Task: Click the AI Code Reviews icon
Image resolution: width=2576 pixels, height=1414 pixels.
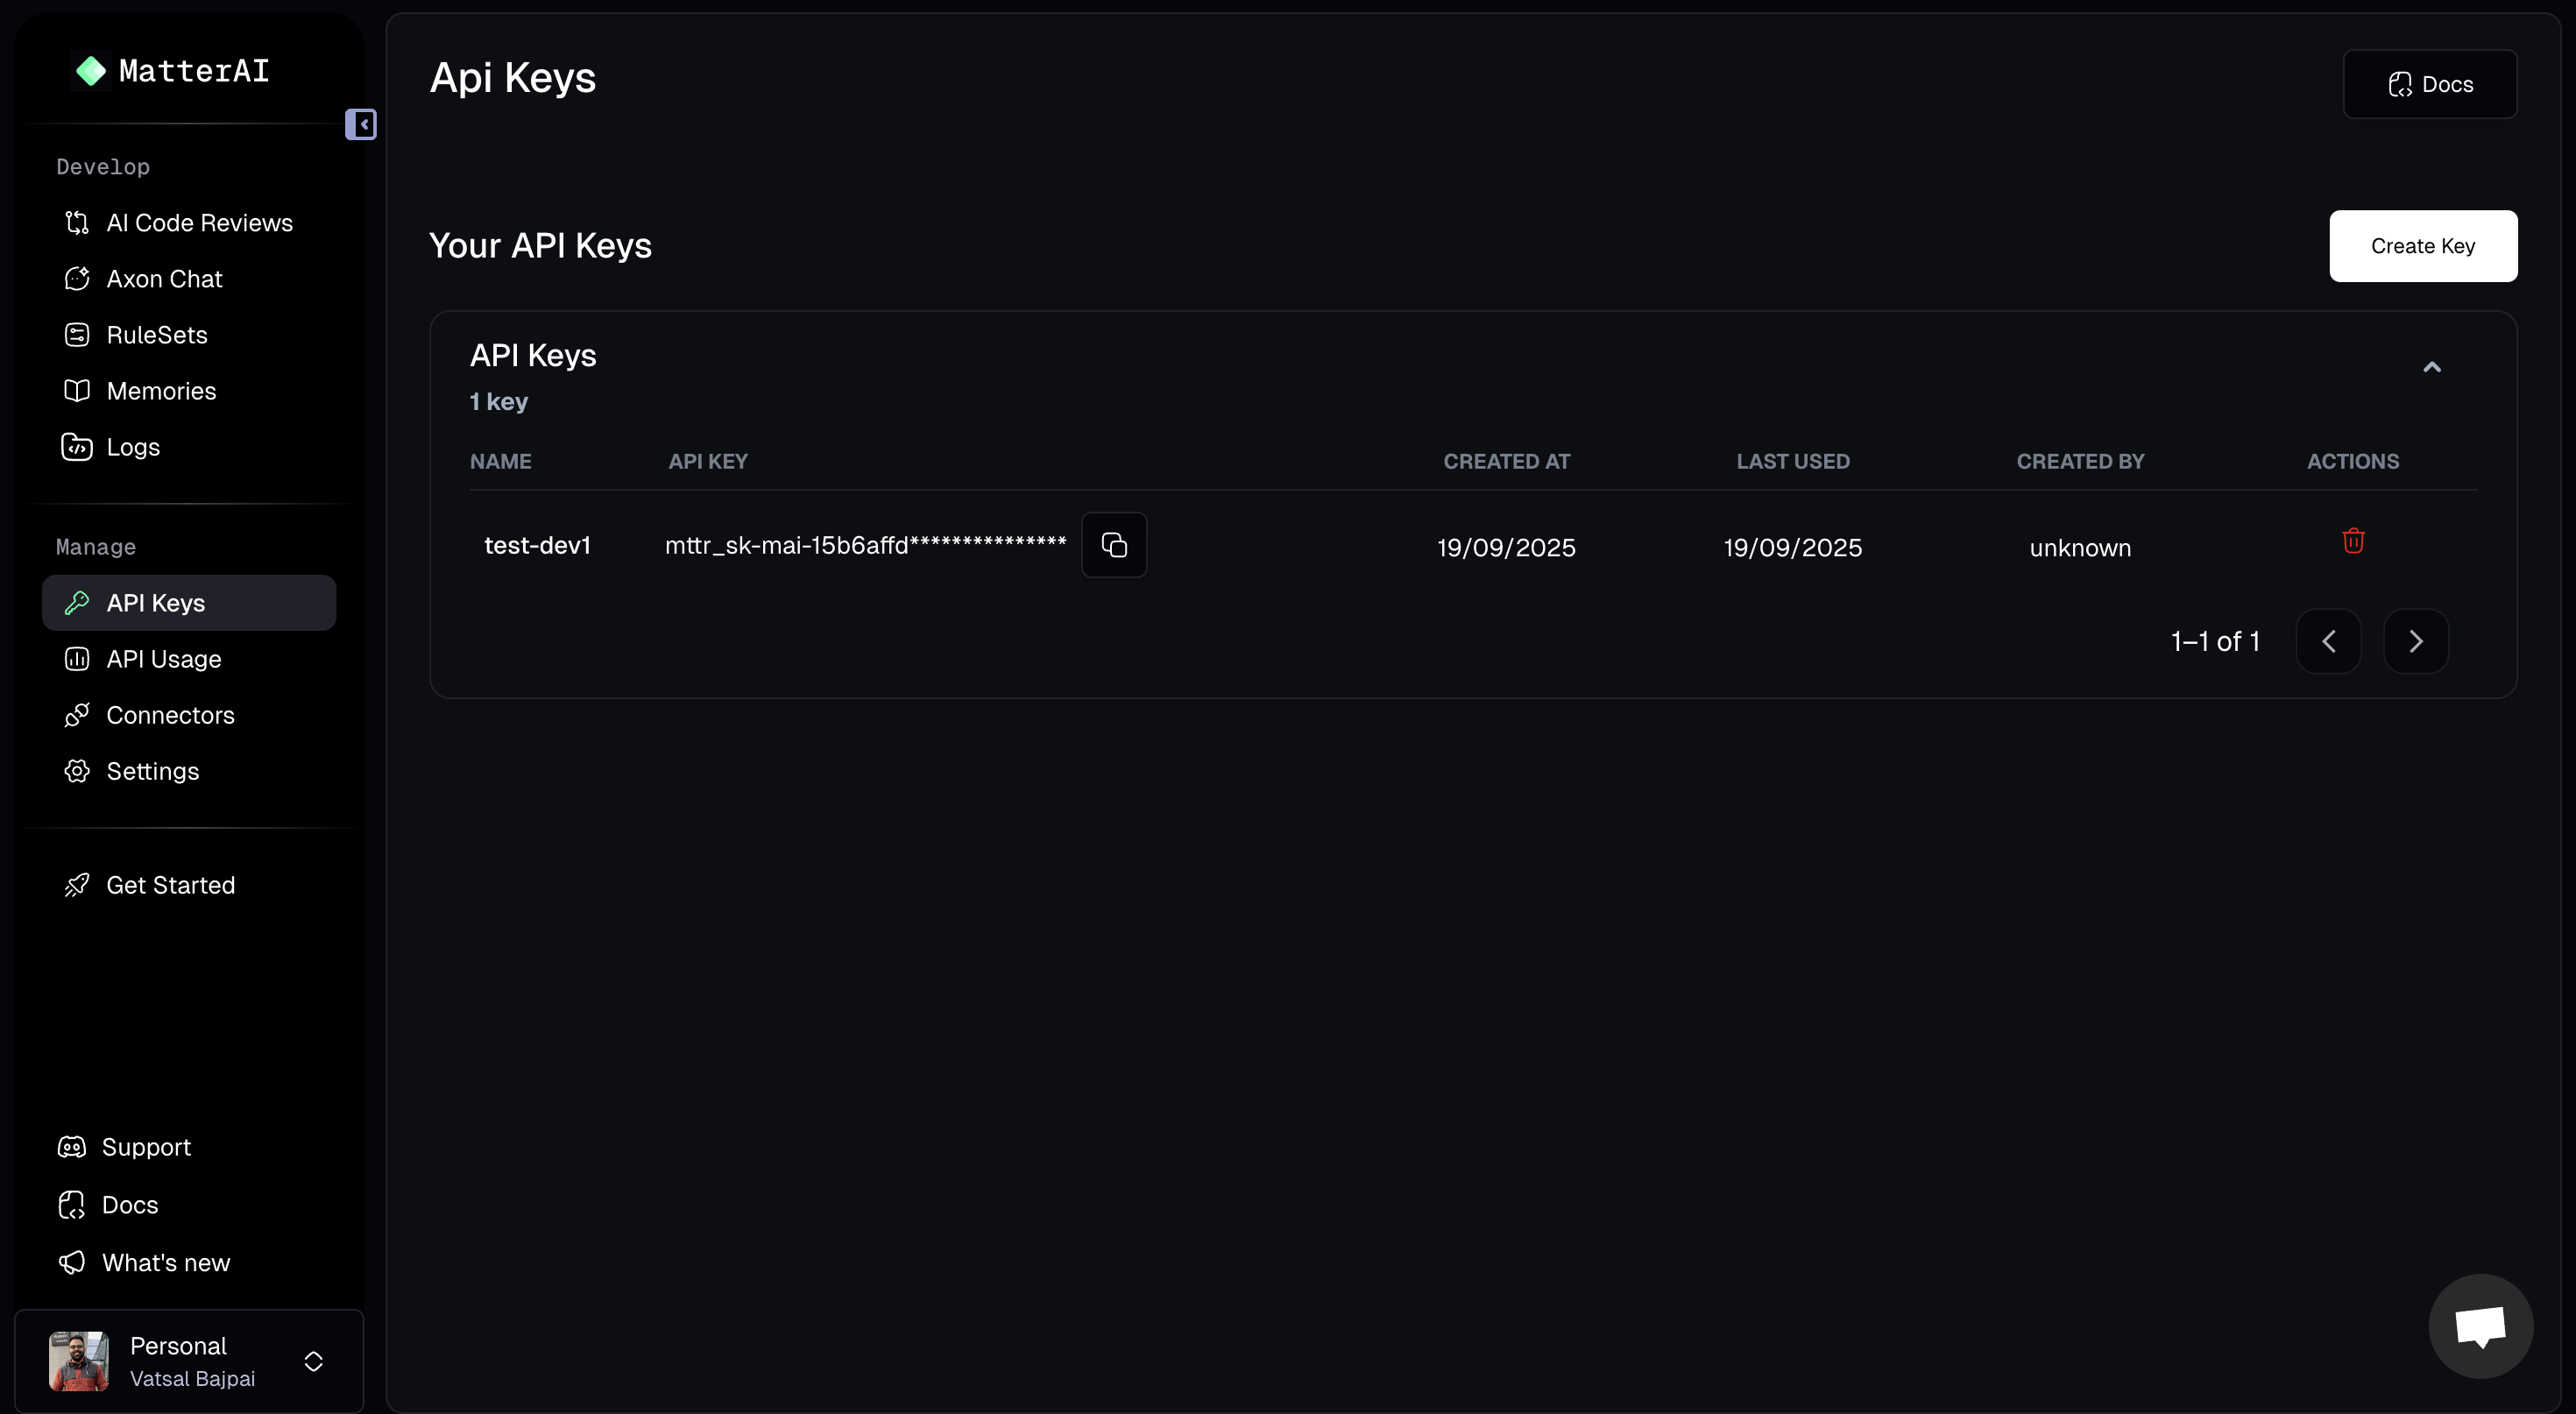Action: [77, 223]
